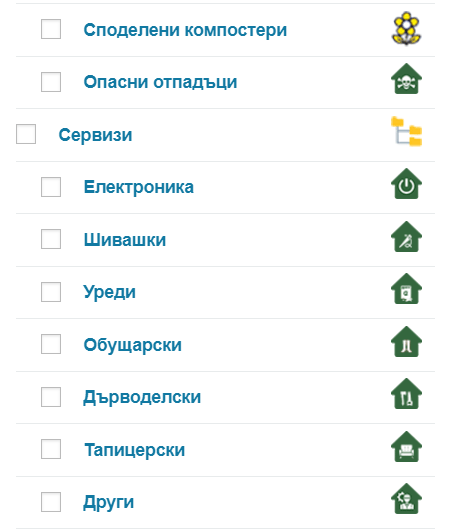Click the sofa house icon for Тапицерски

tap(406, 447)
